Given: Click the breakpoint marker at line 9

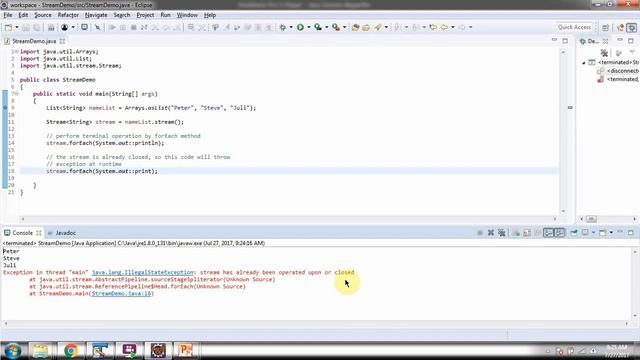Looking at the screenshot, I should pos(5,108).
